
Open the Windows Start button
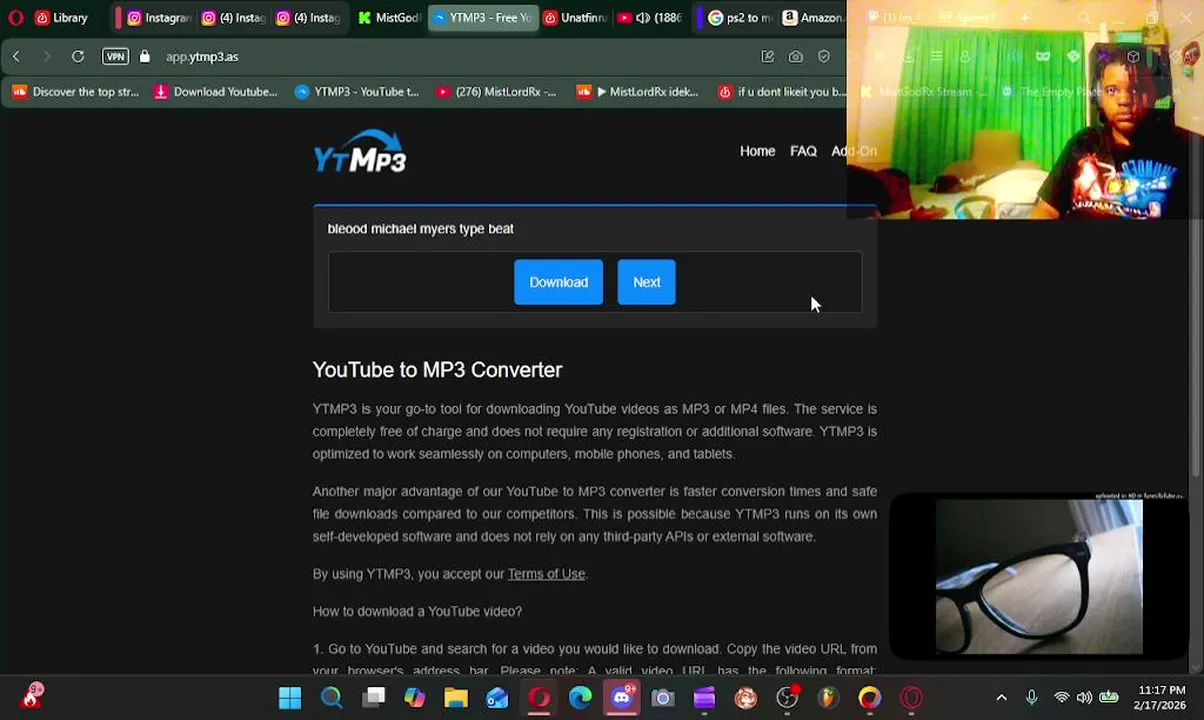coord(290,698)
